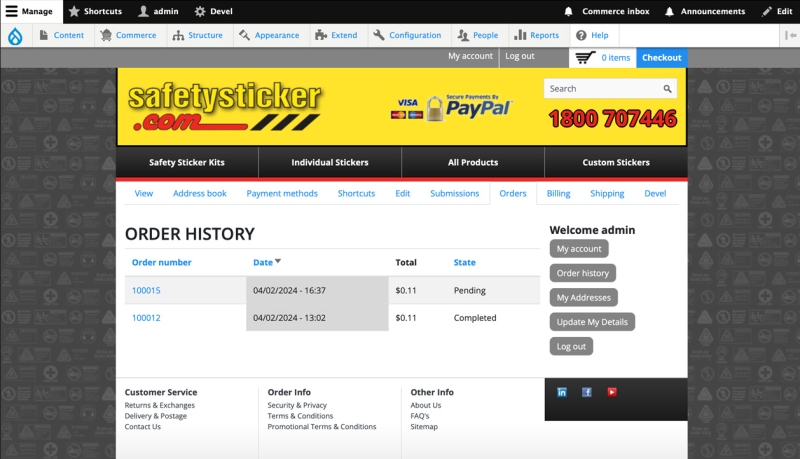Open LinkedIn social icon
This screenshot has height=459, width=800.
coord(562,392)
